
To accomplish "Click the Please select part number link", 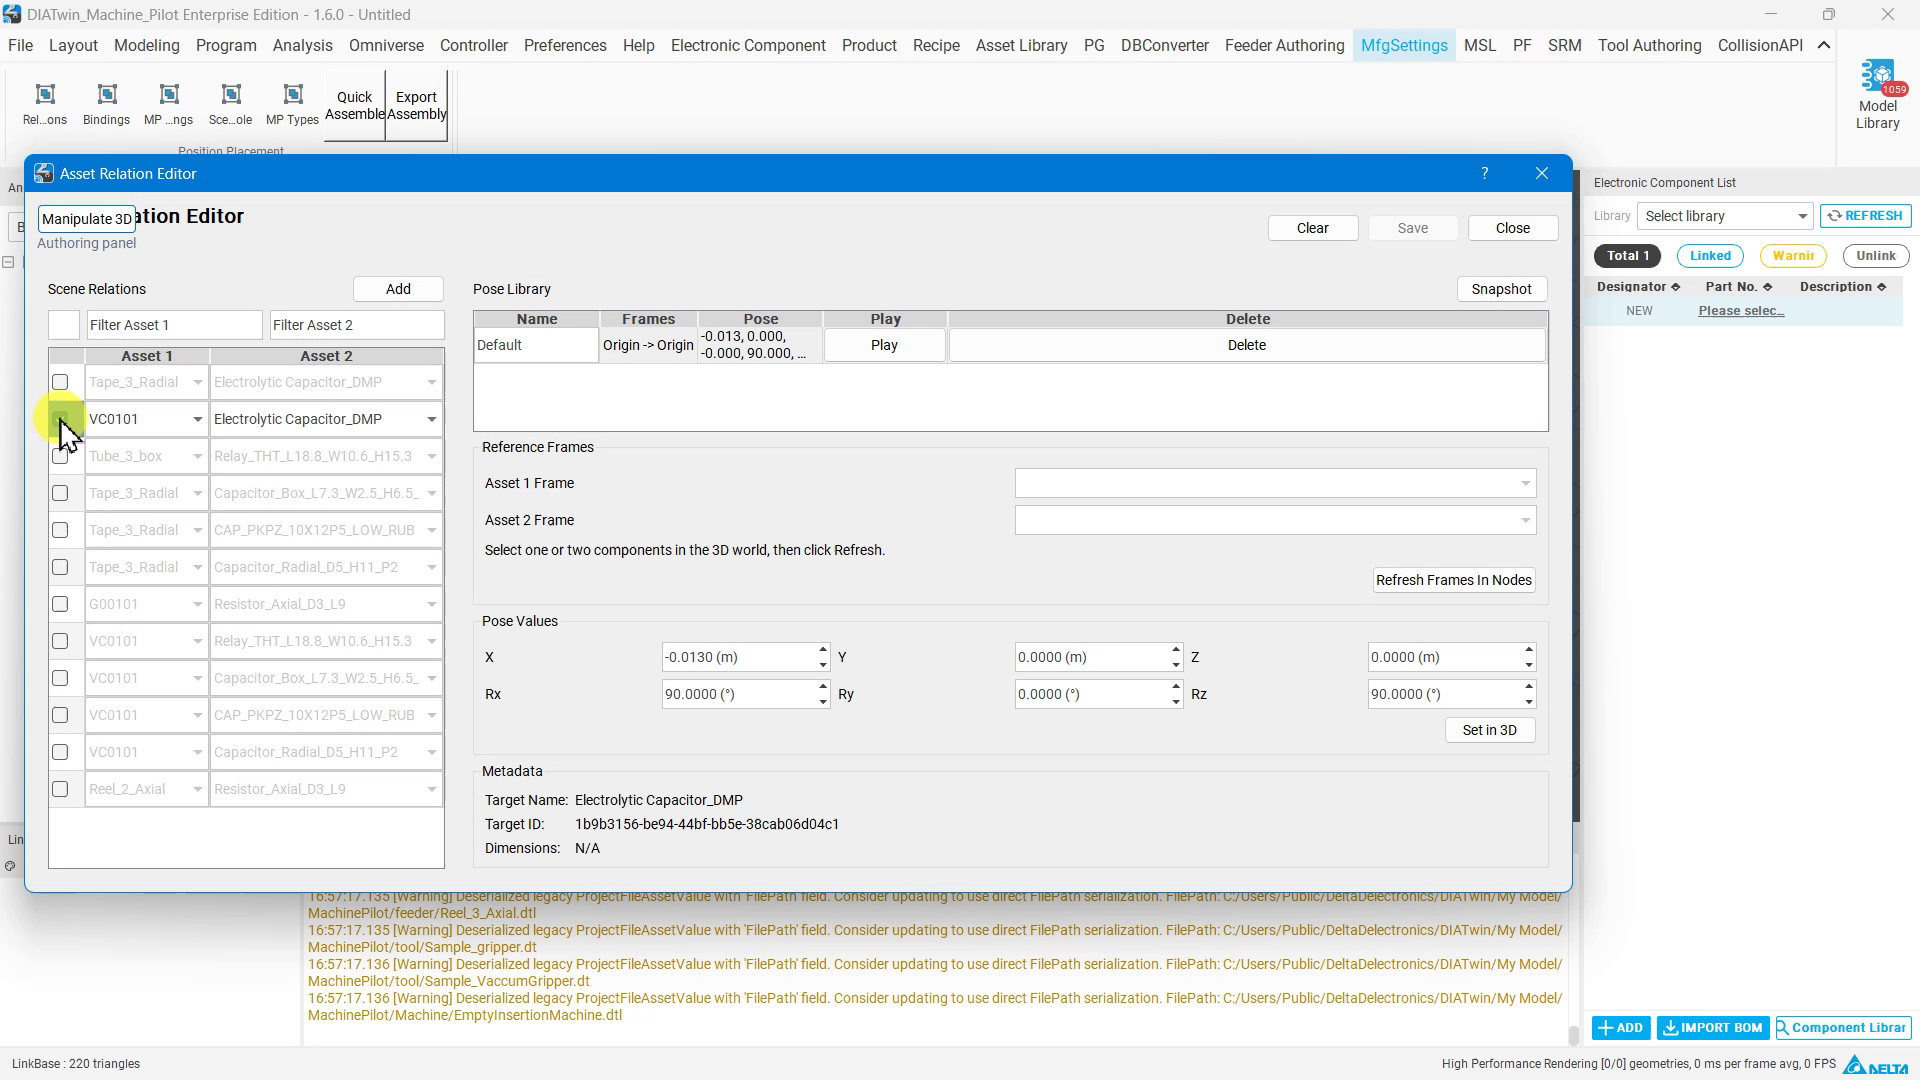I will pos(1741,311).
